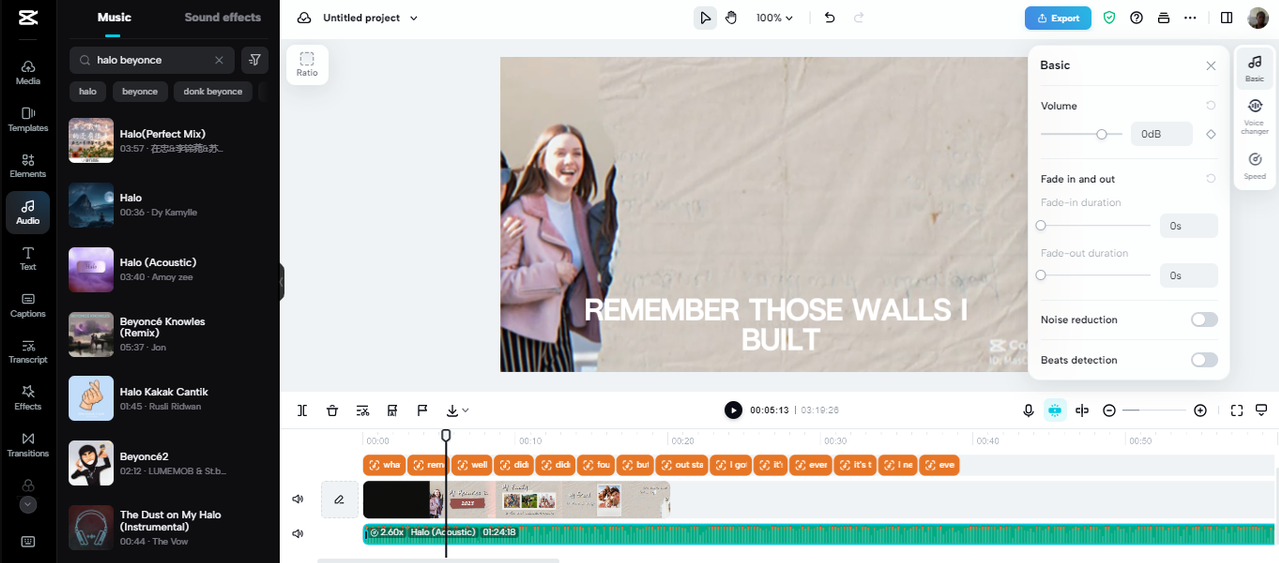Add a Volume keyframe diamond
Image resolution: width=1279 pixels, height=563 pixels.
tap(1211, 134)
